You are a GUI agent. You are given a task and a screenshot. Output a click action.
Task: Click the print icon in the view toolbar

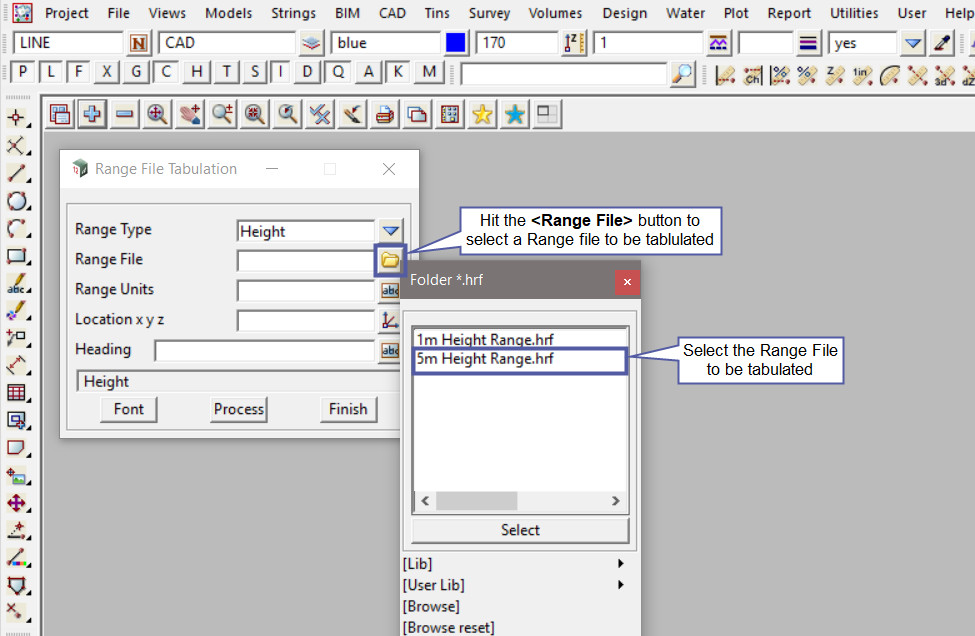[x=384, y=115]
